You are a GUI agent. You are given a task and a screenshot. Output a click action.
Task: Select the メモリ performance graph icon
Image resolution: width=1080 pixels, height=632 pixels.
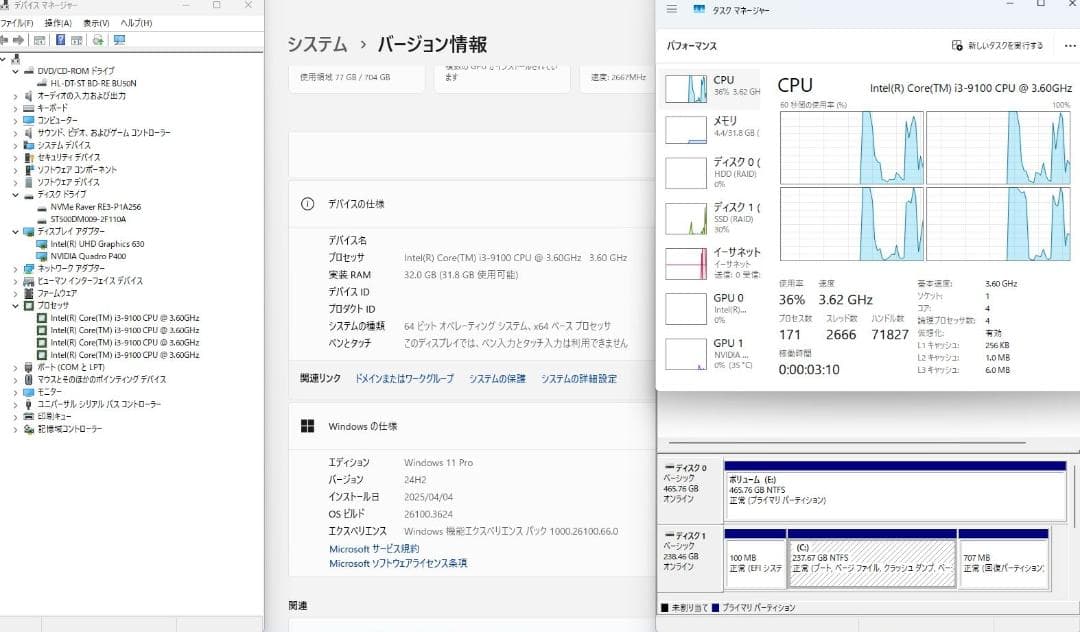[687, 129]
